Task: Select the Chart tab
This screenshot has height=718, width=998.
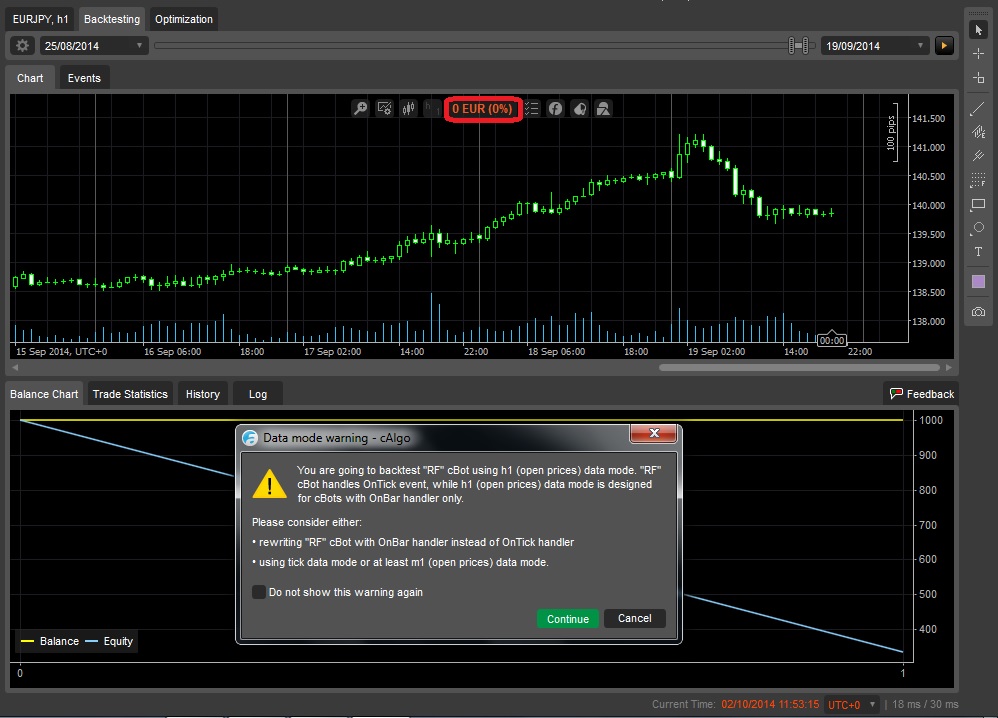Action: [30, 78]
